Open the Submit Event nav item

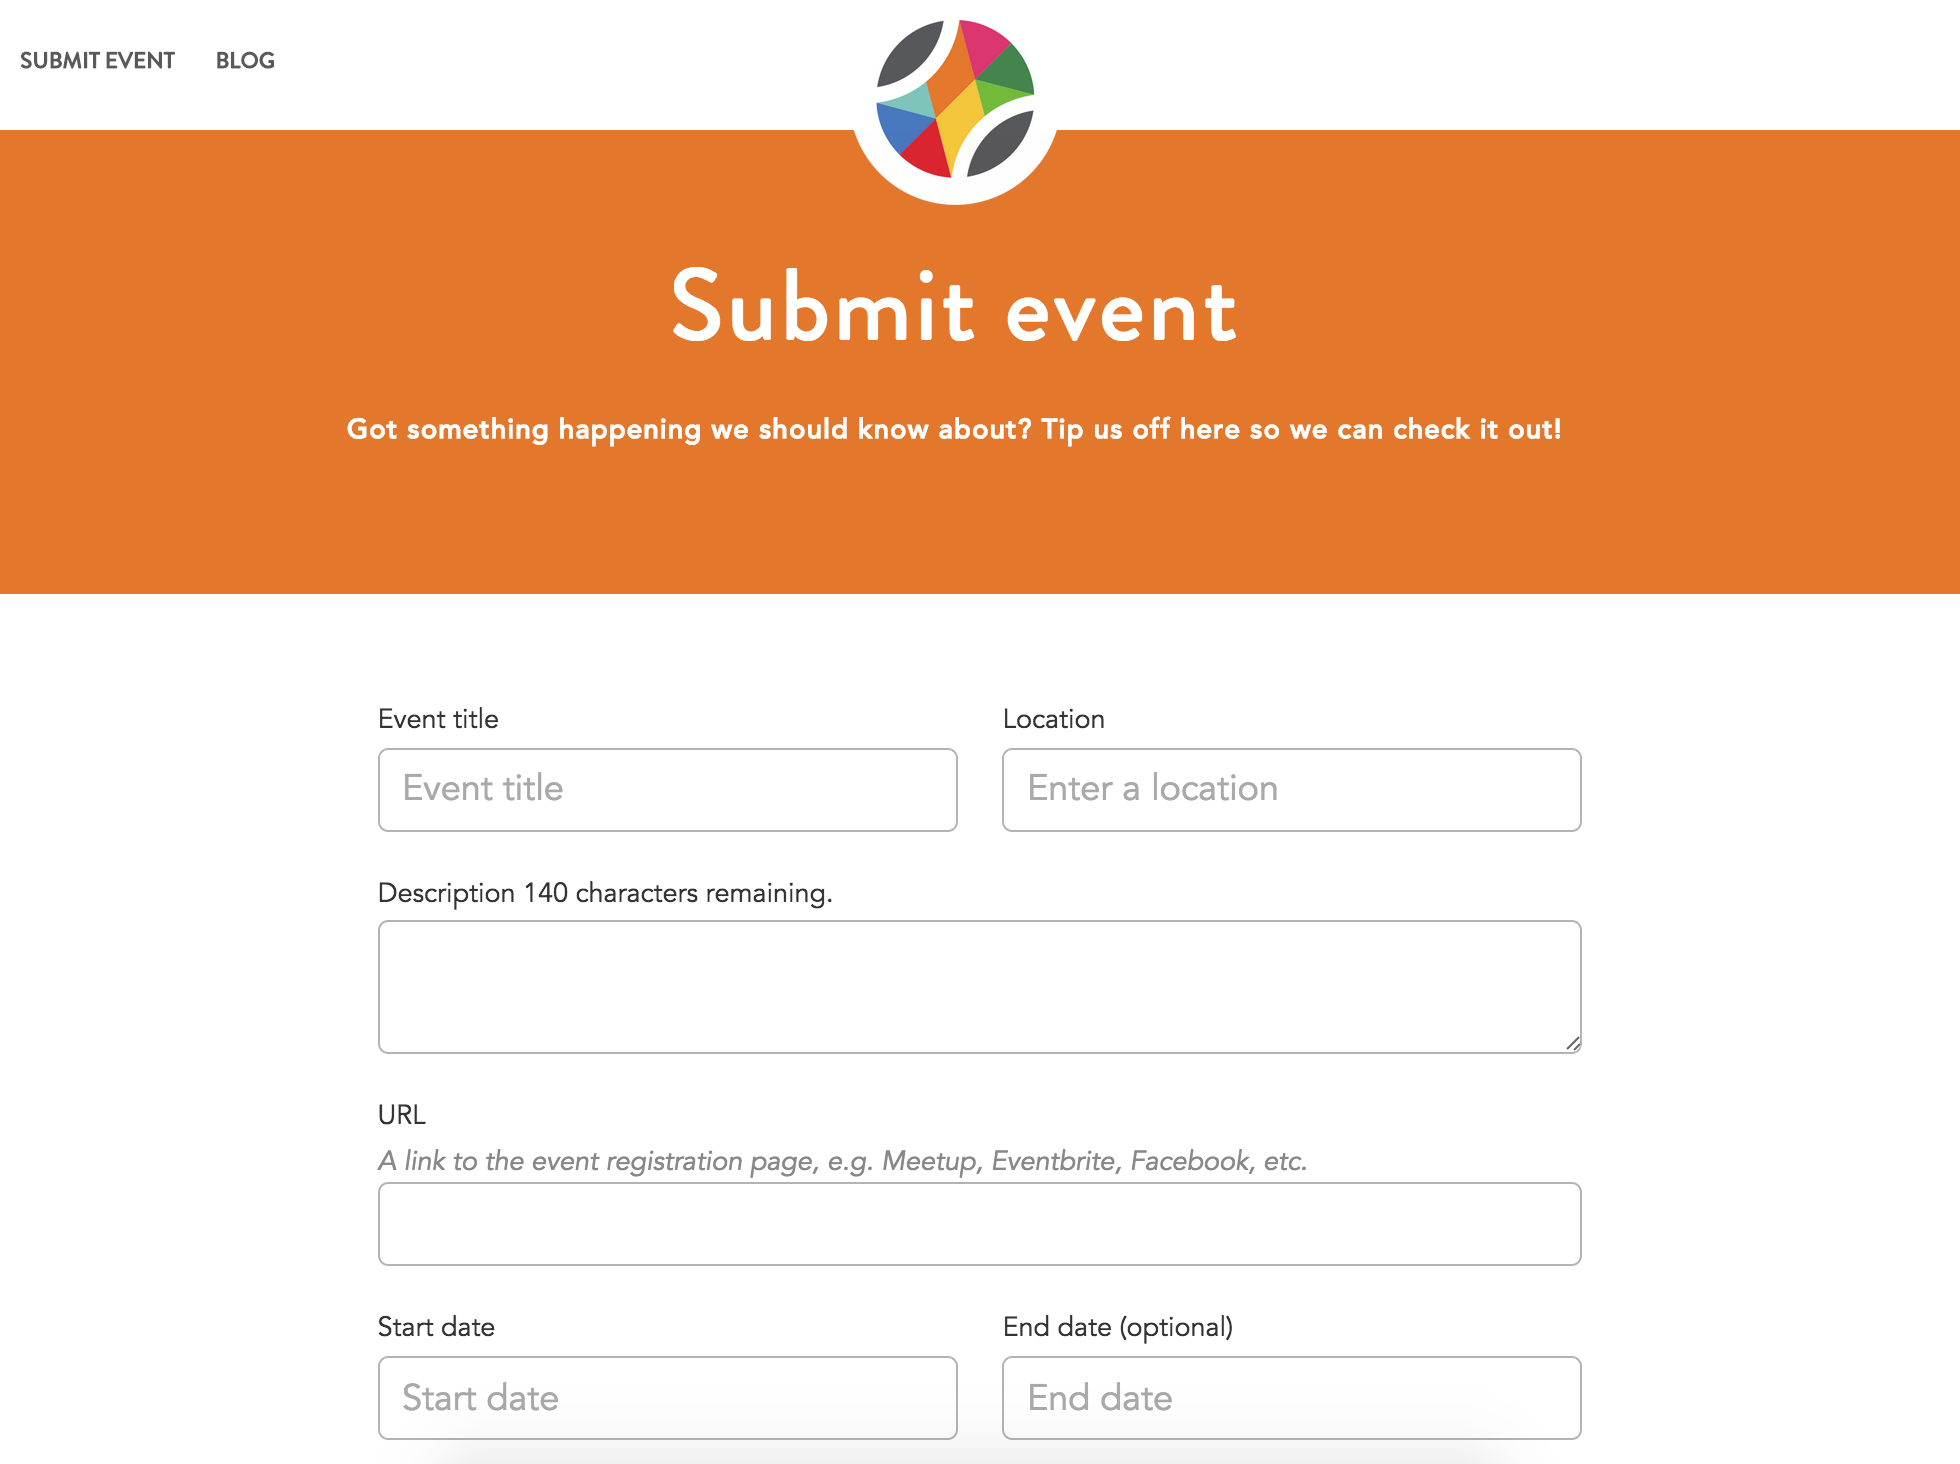click(x=97, y=60)
